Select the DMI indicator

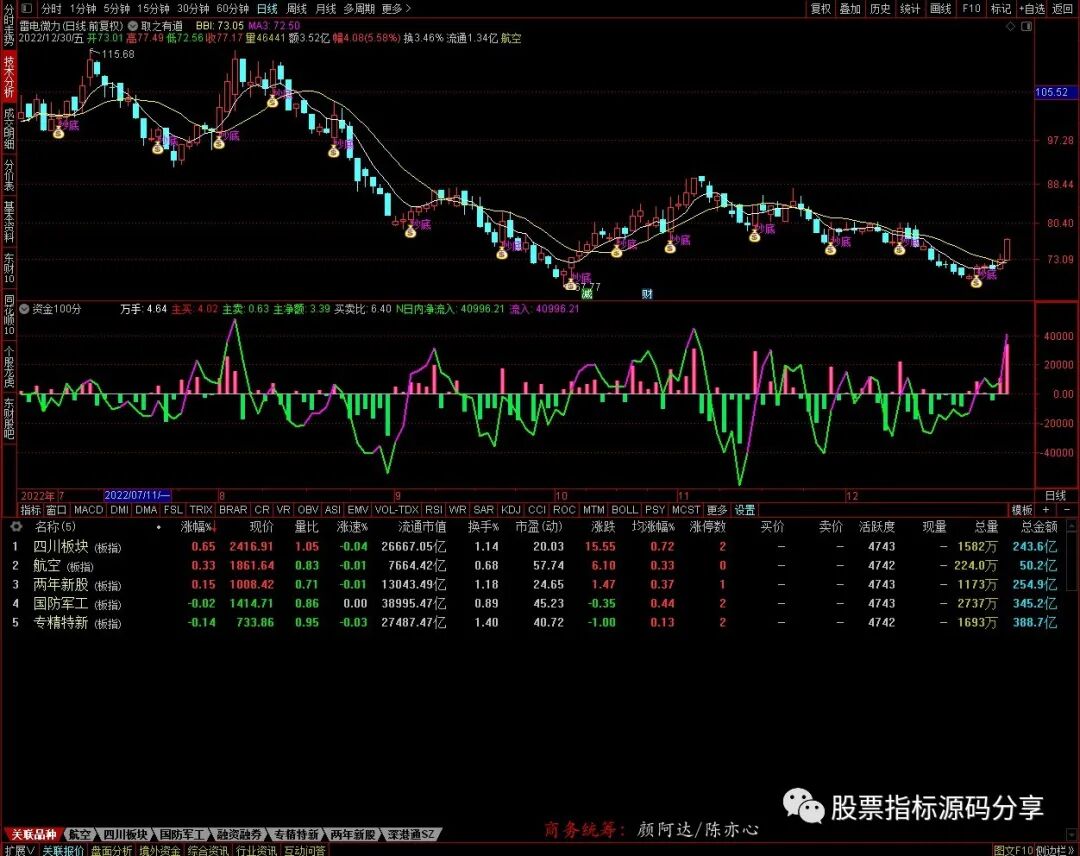(119, 510)
